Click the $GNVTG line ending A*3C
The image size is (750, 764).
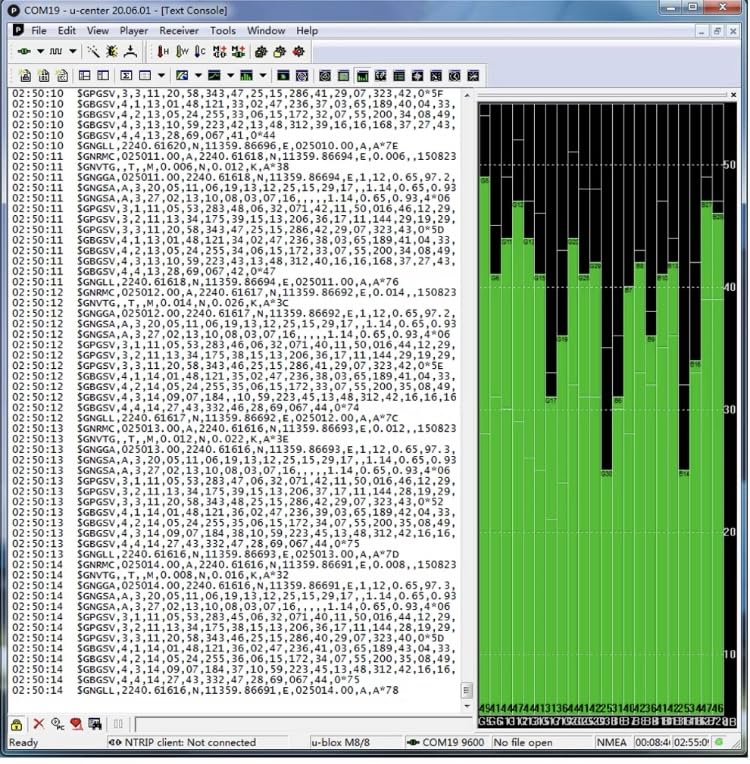[151, 303]
